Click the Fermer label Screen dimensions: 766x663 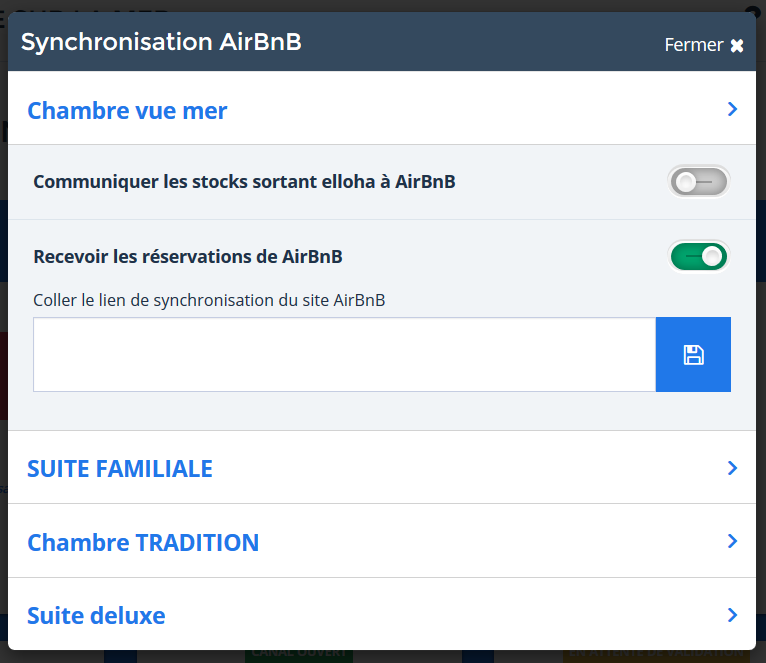(693, 45)
